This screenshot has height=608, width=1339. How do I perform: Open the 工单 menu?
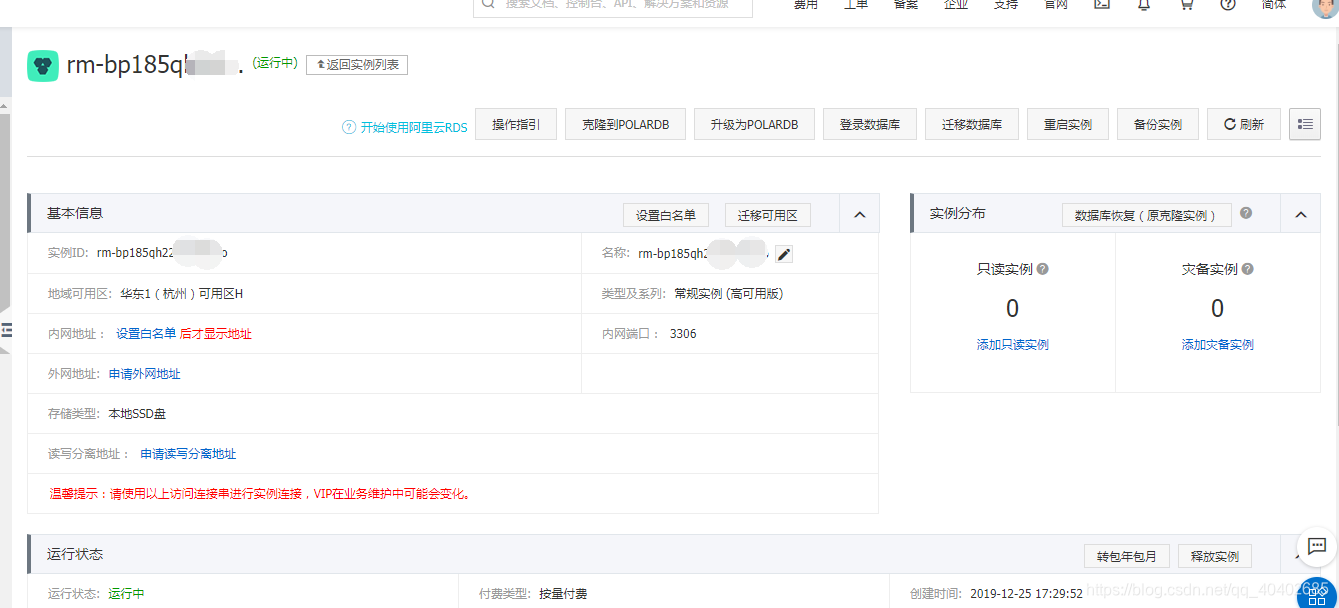pyautogui.click(x=856, y=4)
